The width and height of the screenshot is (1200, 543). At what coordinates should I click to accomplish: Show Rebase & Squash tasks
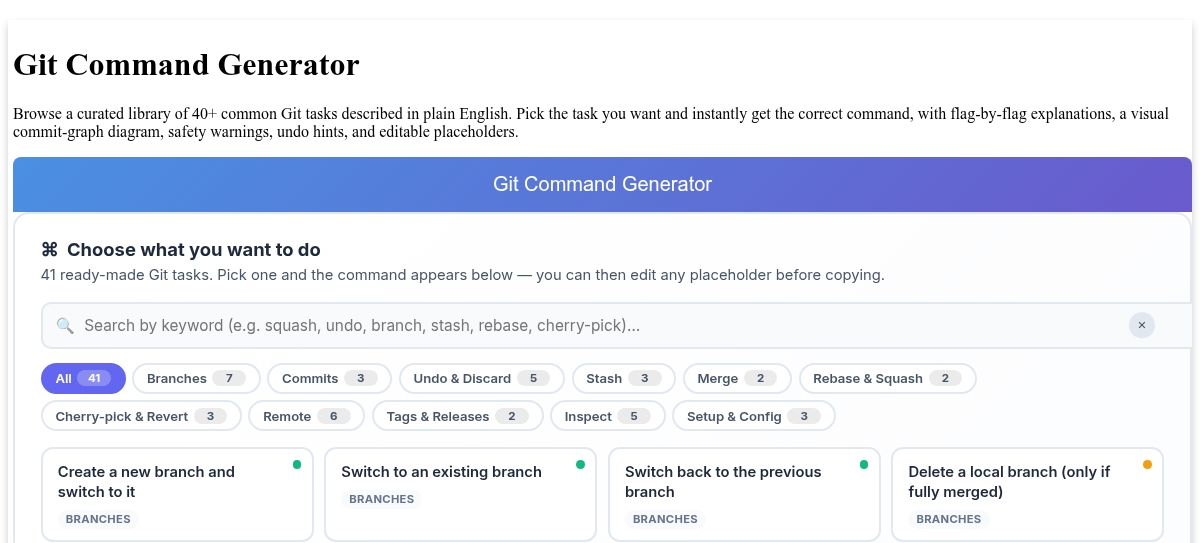tap(887, 378)
